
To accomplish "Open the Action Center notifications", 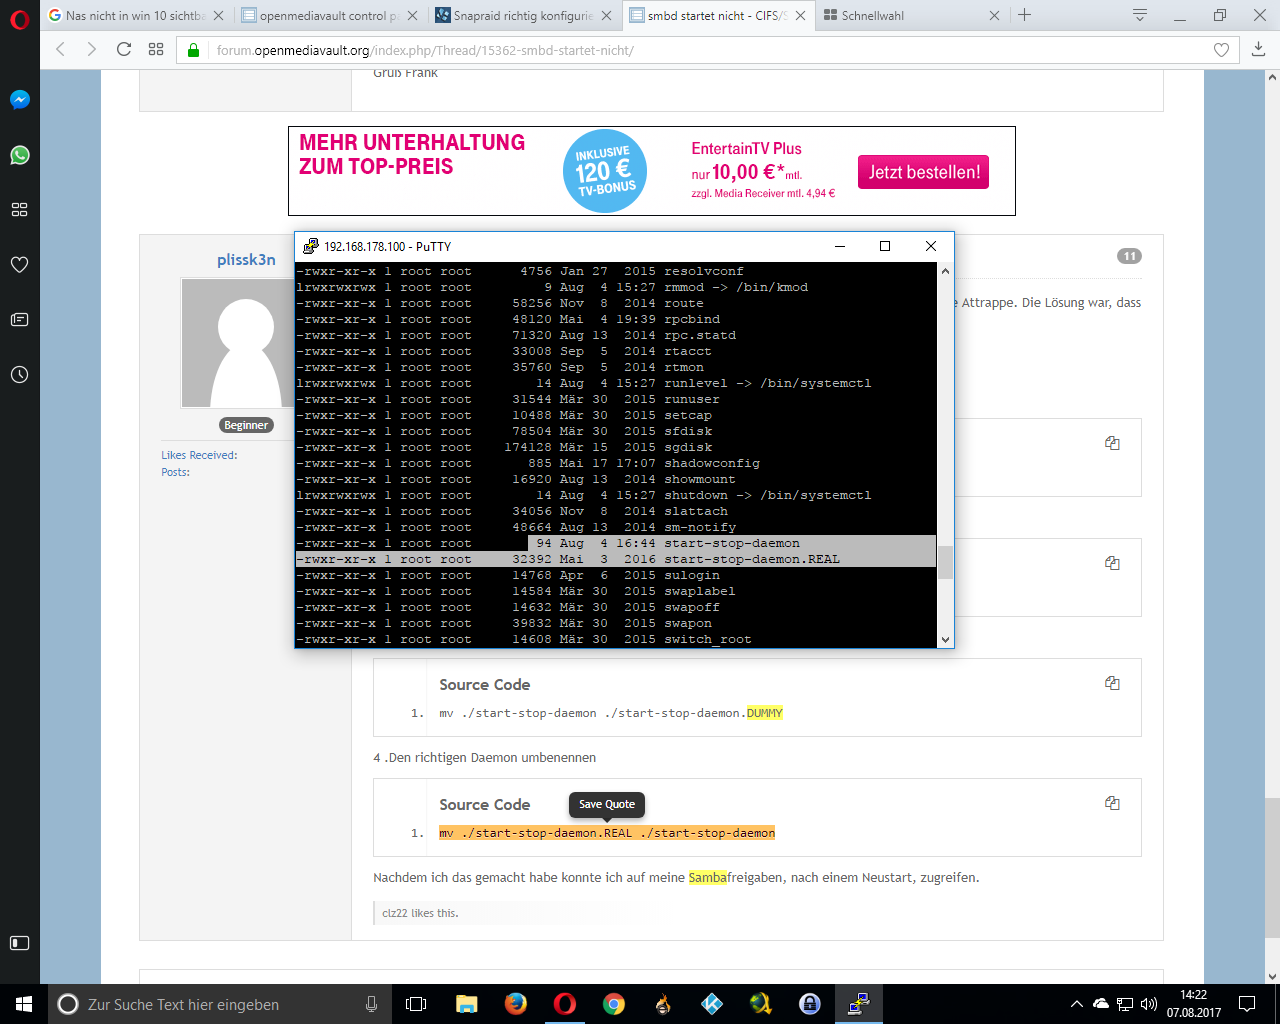I will [x=1247, y=1004].
